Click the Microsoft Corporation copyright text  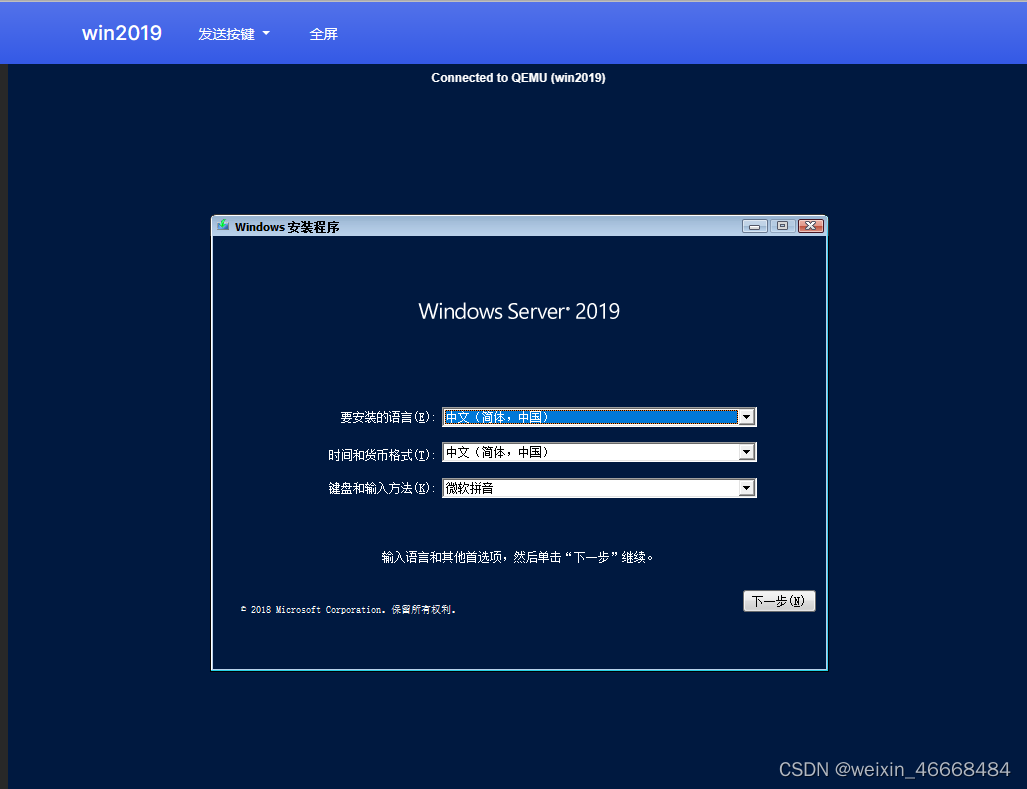348,610
